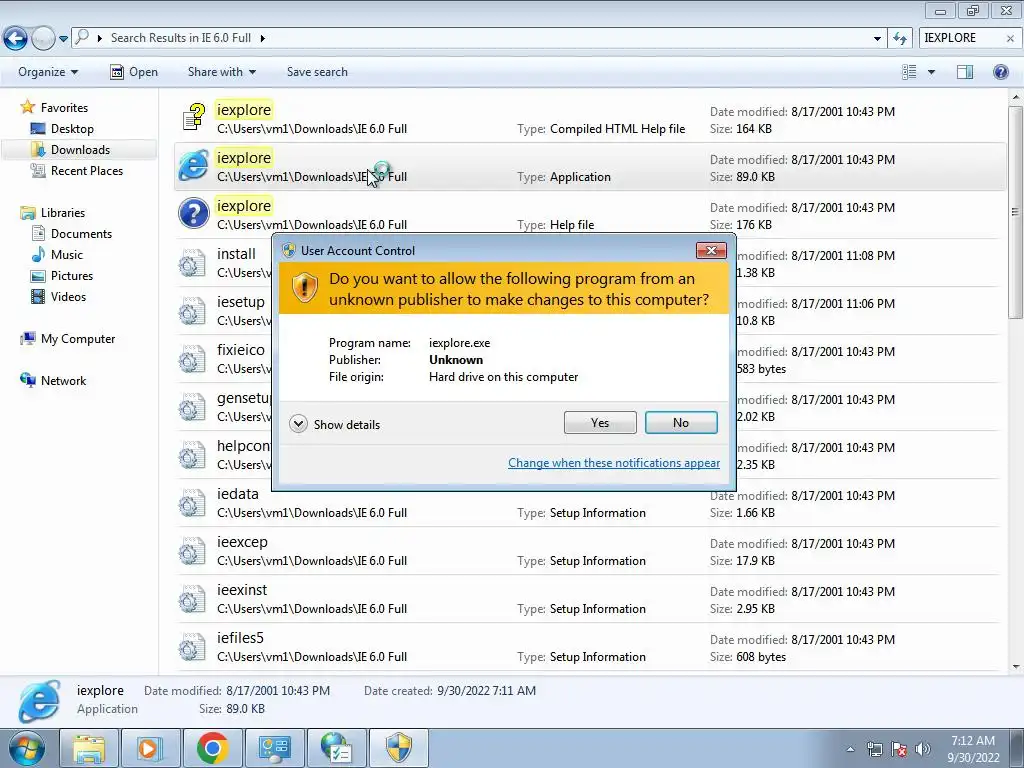1024x768 pixels.
Task: Click No in the User Account Control dialog
Action: click(x=680, y=423)
